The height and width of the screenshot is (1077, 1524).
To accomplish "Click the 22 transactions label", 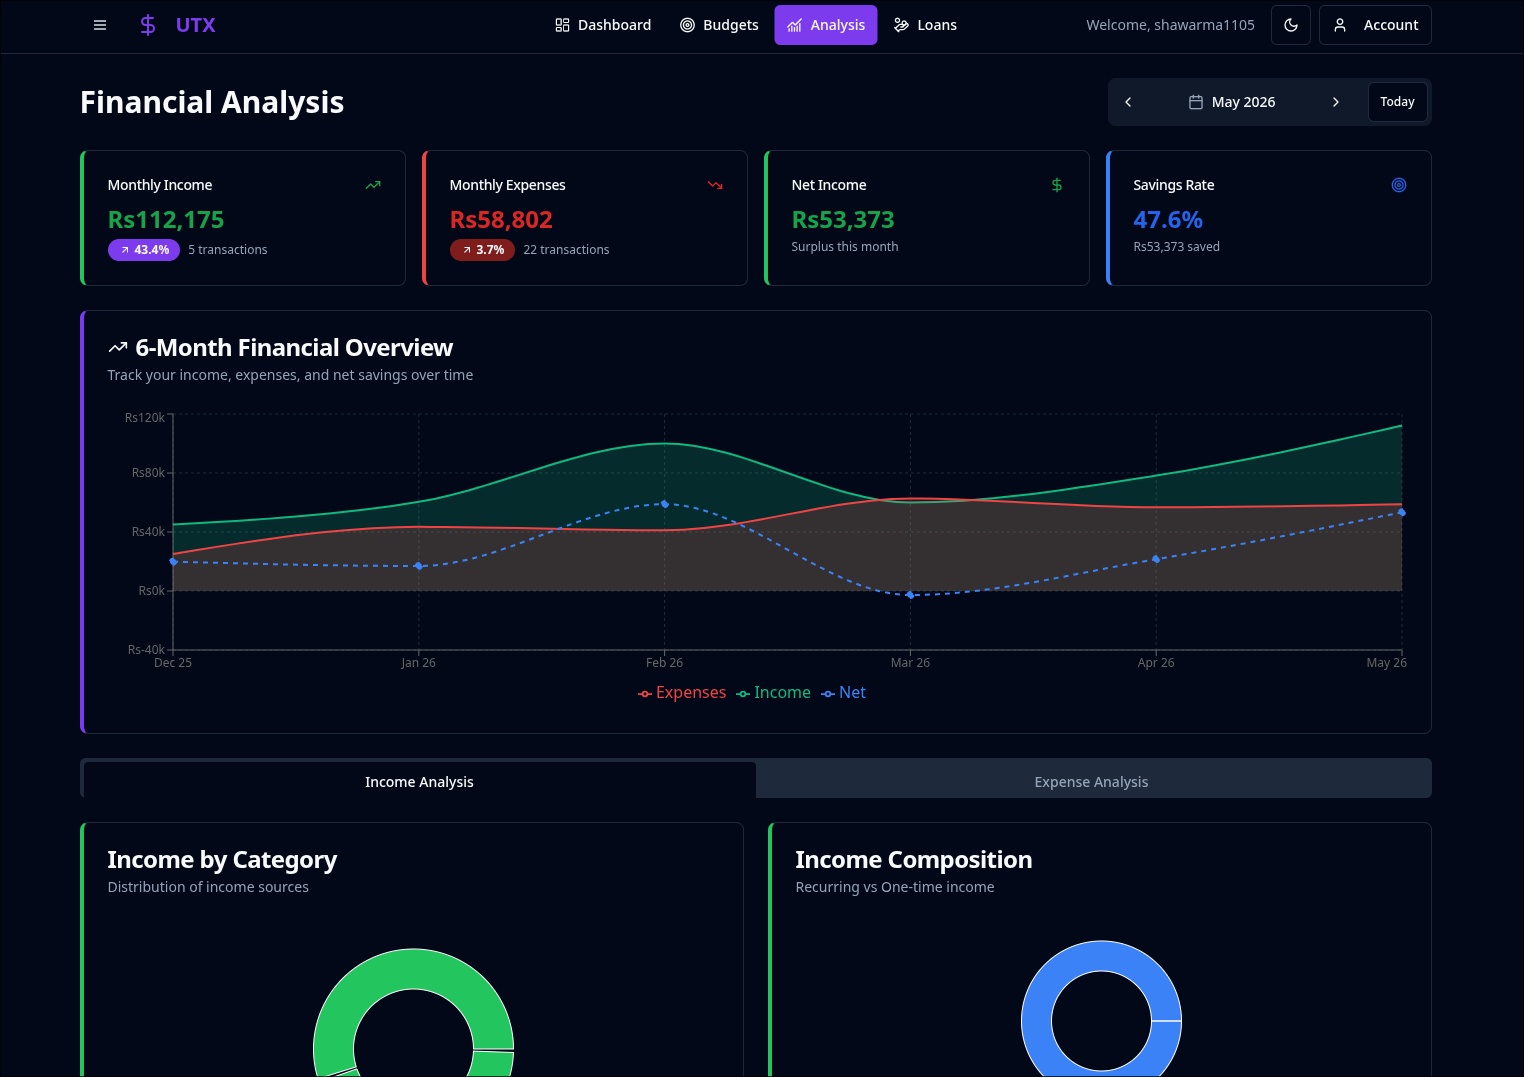I will pyautogui.click(x=566, y=250).
